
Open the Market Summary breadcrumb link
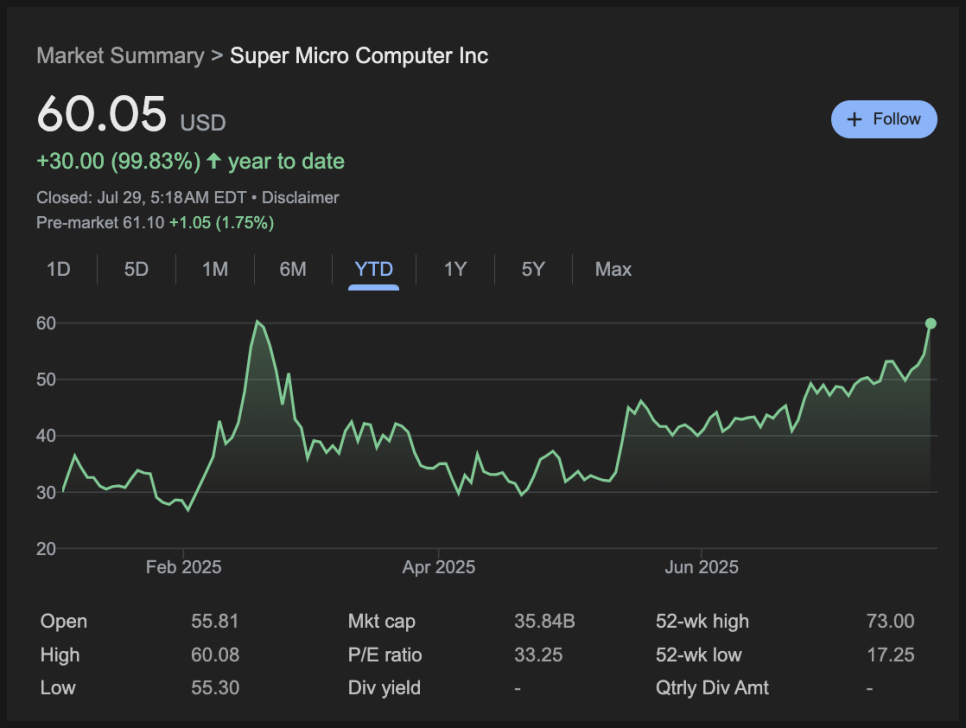120,56
